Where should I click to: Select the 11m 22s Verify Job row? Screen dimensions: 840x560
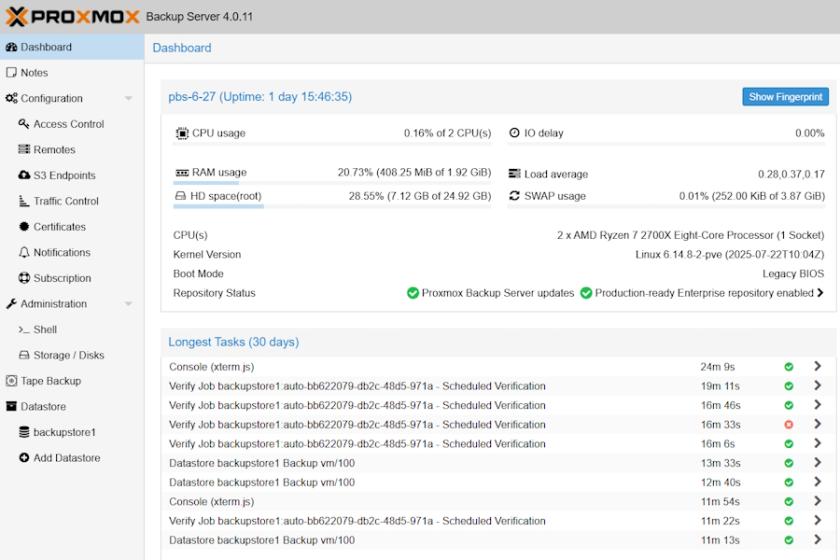(498, 521)
